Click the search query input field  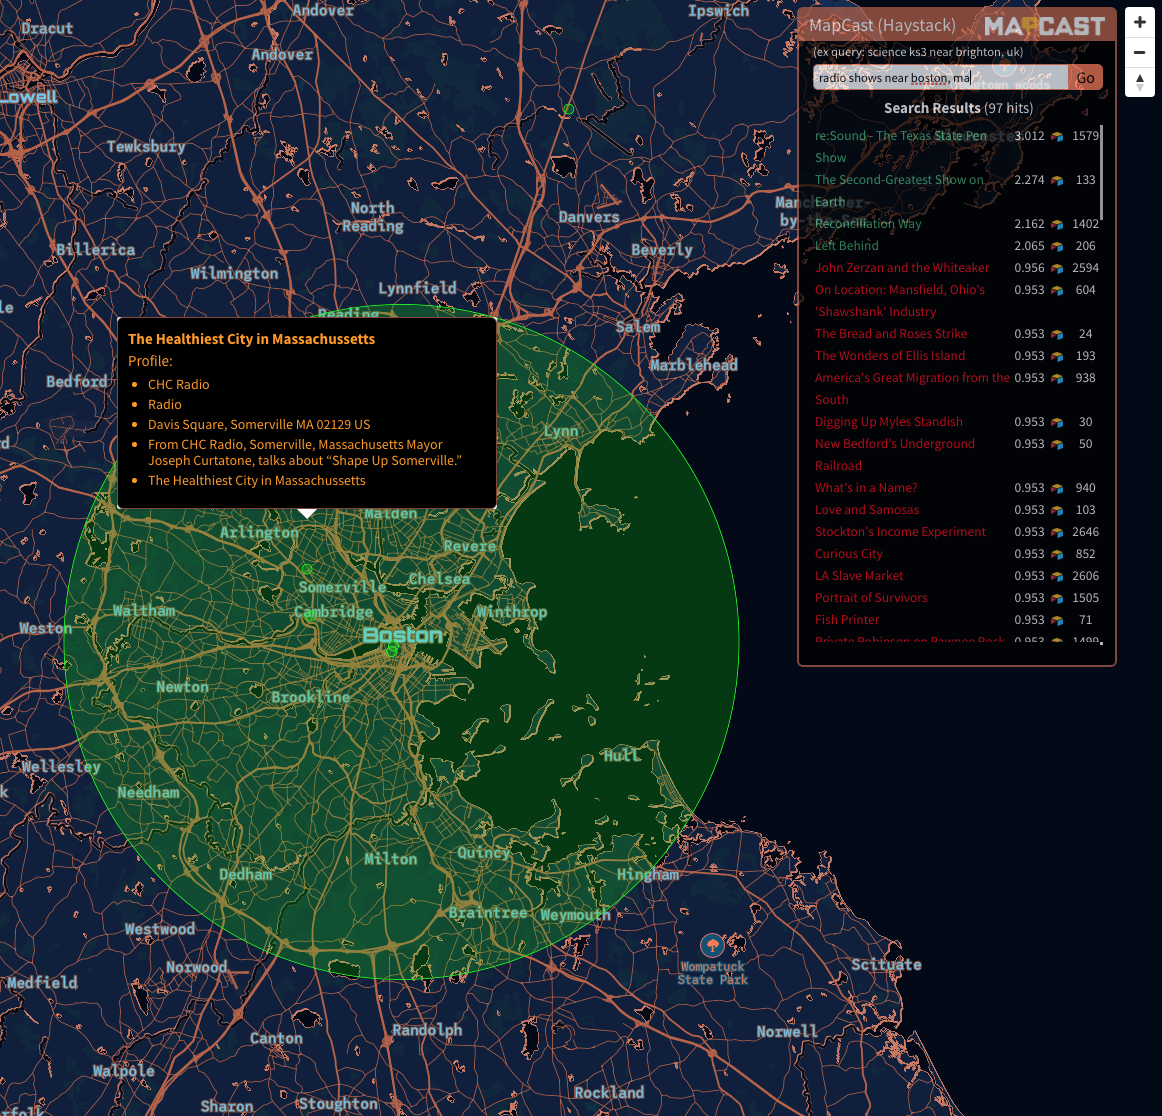pyautogui.click(x=939, y=78)
